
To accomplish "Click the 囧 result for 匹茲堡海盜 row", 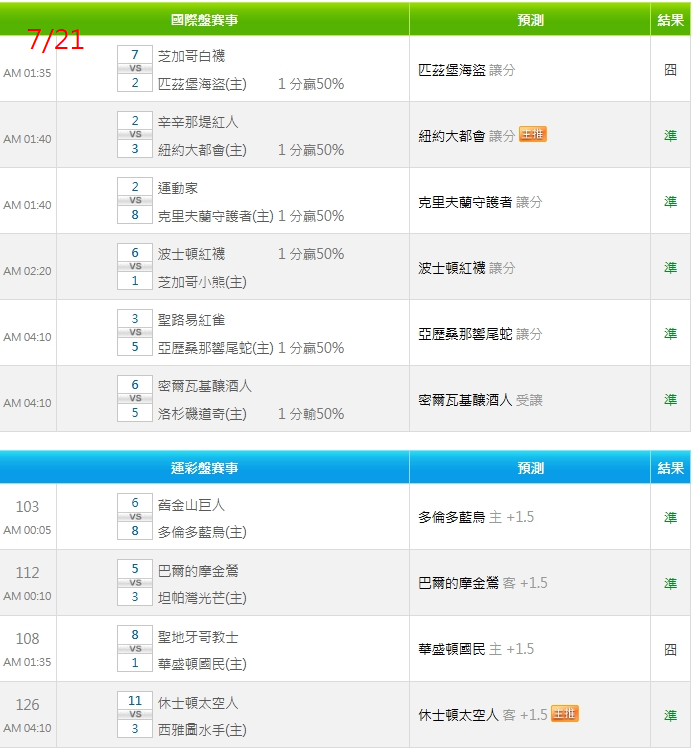I will click(x=670, y=70).
